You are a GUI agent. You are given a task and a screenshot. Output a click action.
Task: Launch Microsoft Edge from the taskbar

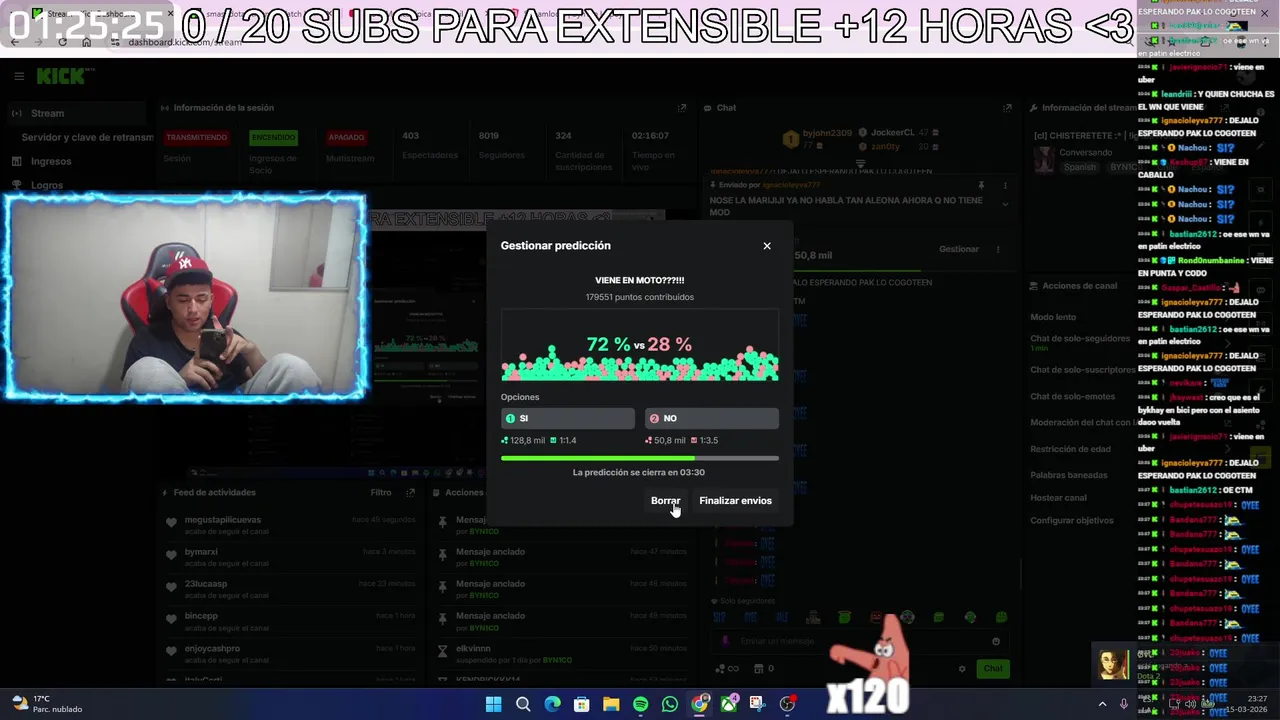[x=552, y=704]
